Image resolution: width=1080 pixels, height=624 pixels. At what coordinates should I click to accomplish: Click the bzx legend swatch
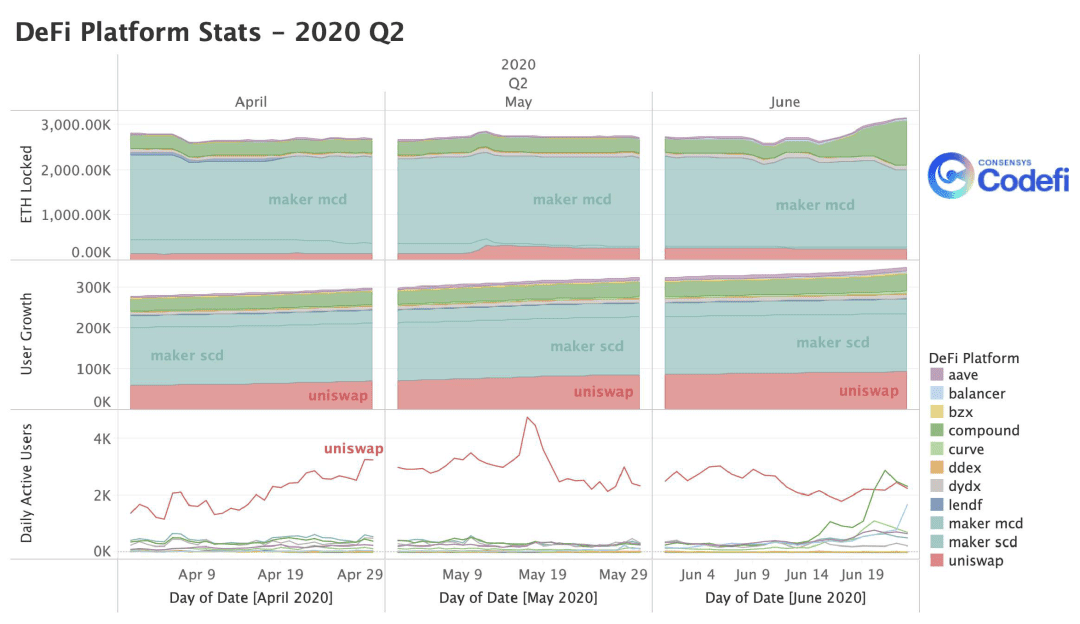tap(937, 412)
